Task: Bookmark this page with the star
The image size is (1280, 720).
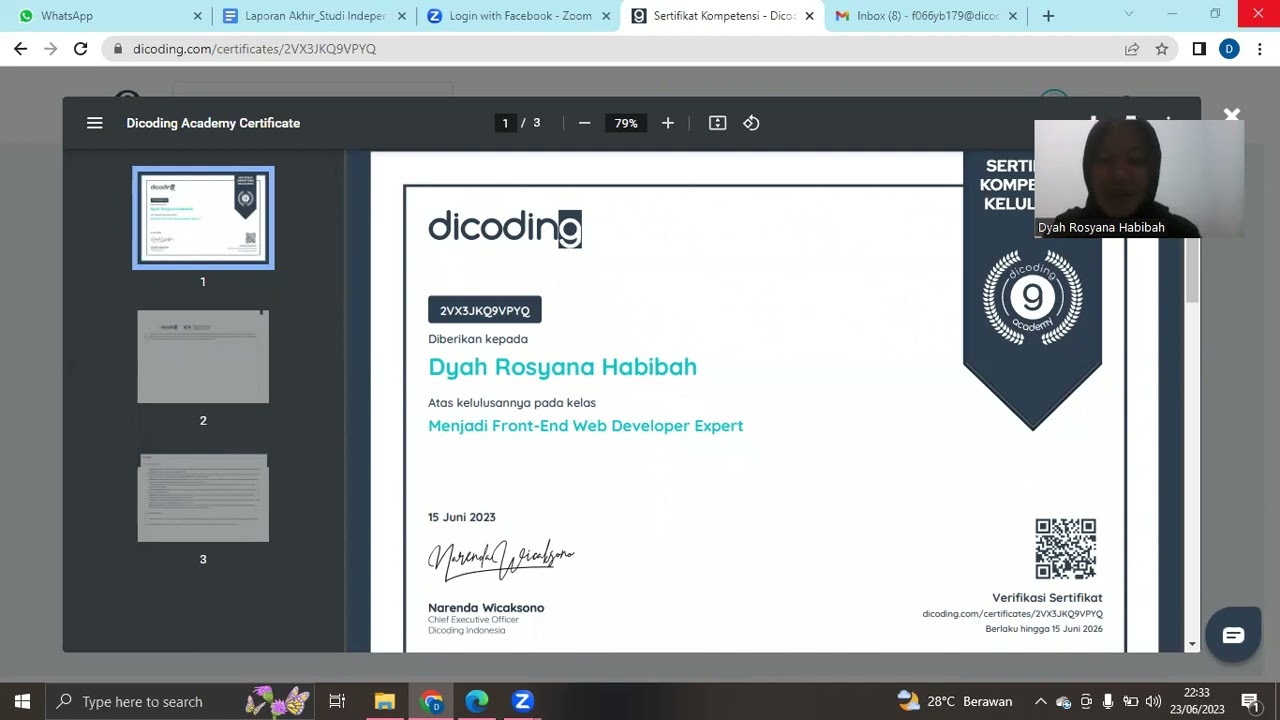Action: (x=1162, y=49)
